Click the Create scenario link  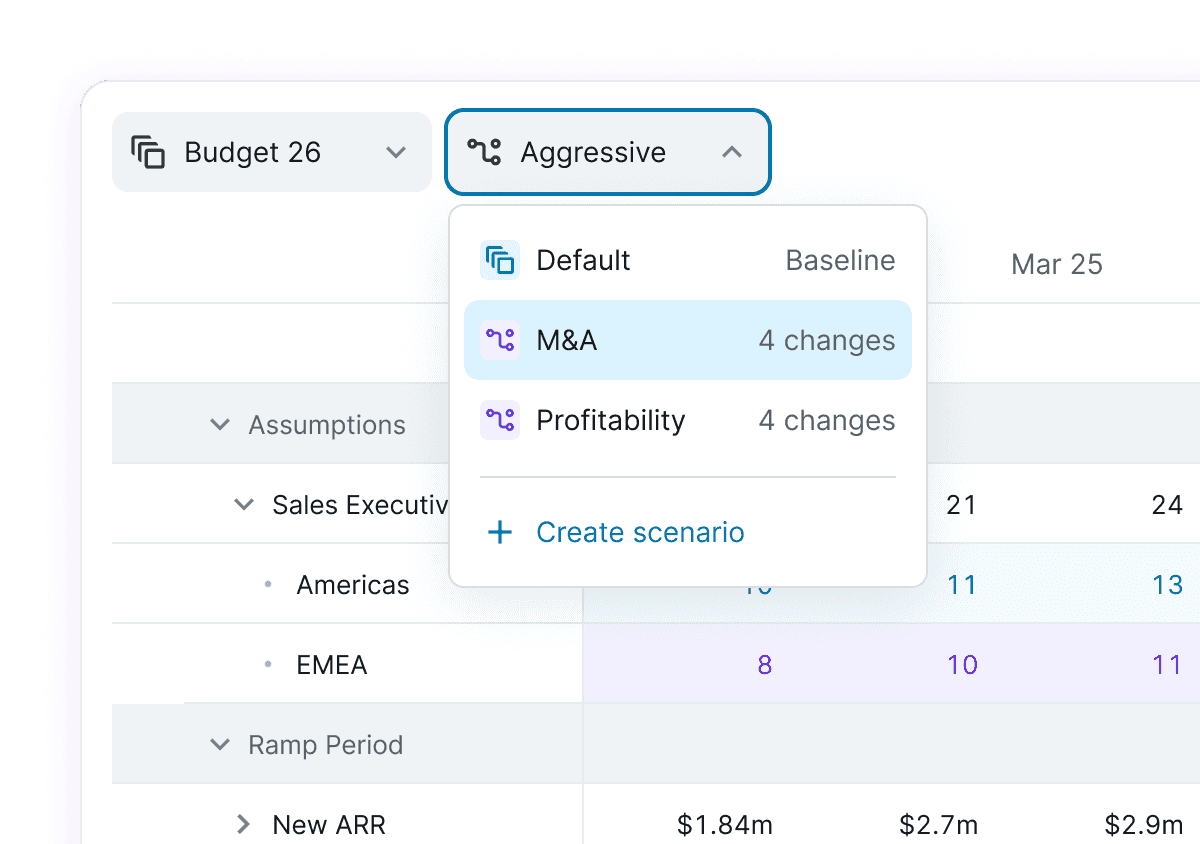(640, 532)
